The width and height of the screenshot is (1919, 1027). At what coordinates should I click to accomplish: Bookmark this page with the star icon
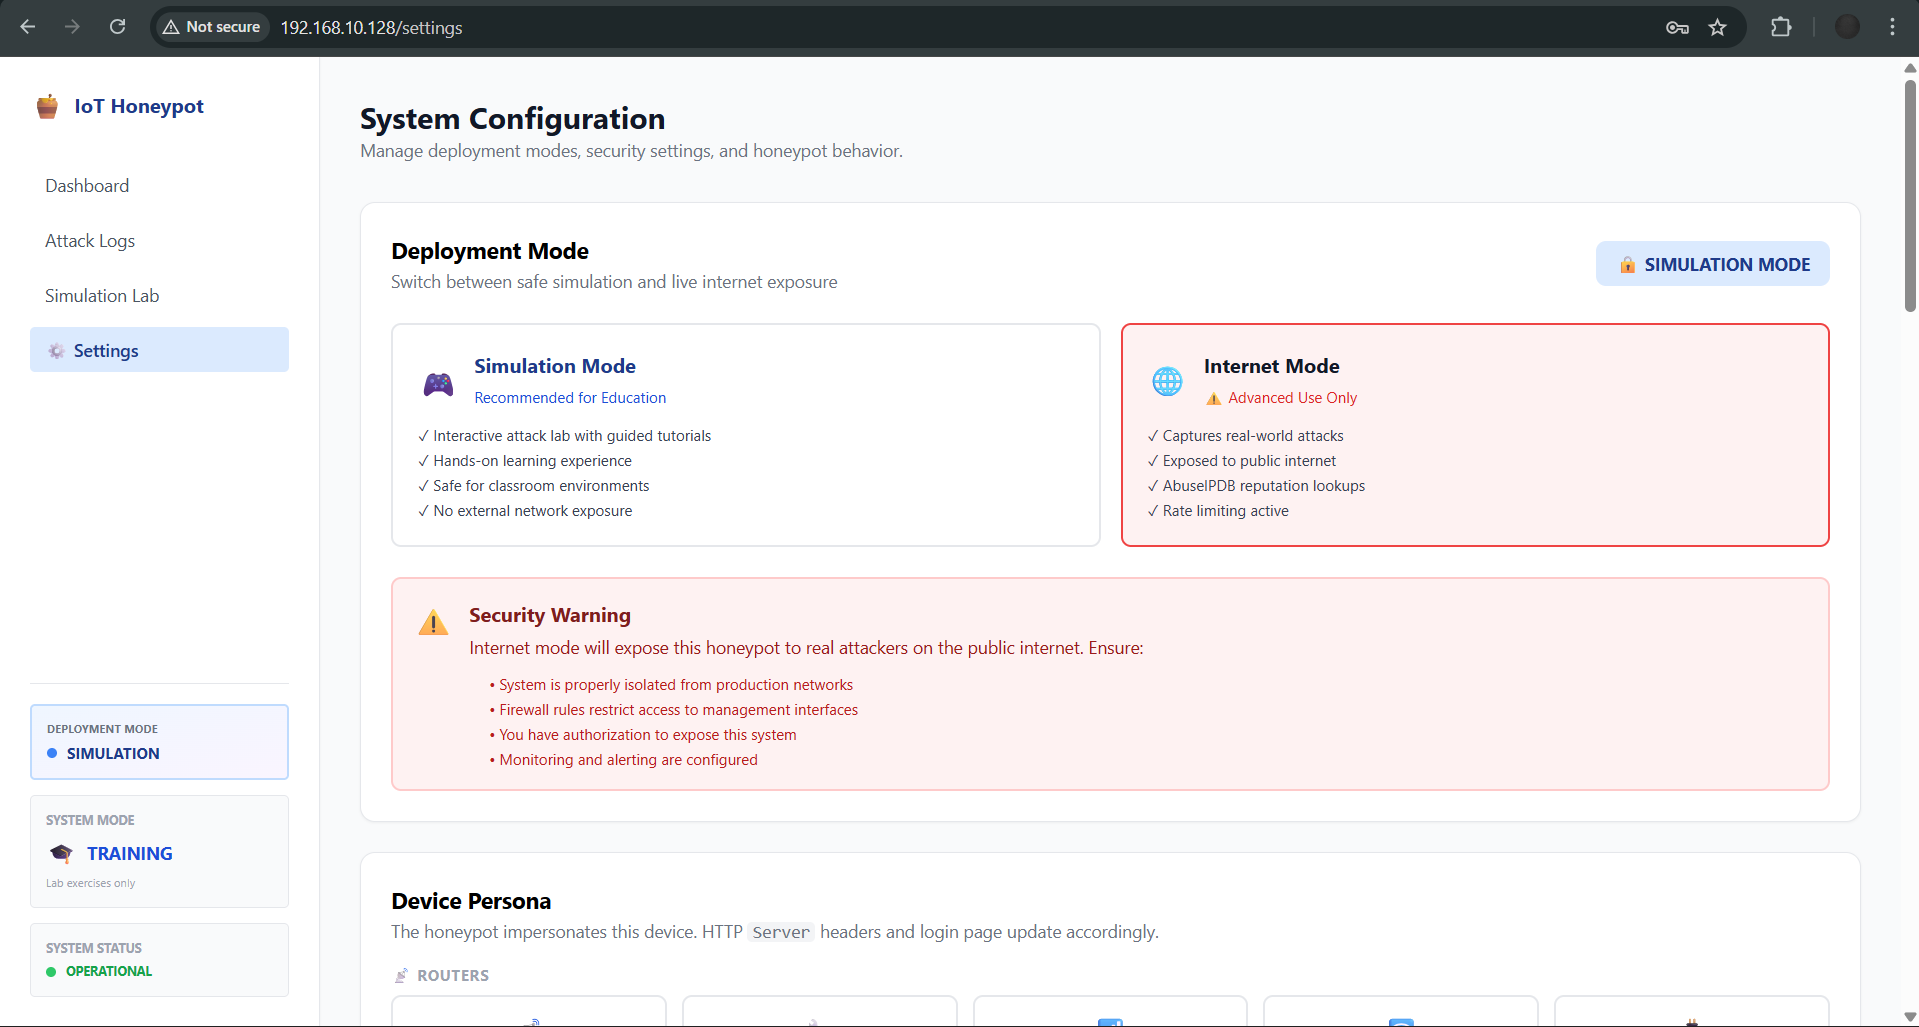(x=1717, y=28)
